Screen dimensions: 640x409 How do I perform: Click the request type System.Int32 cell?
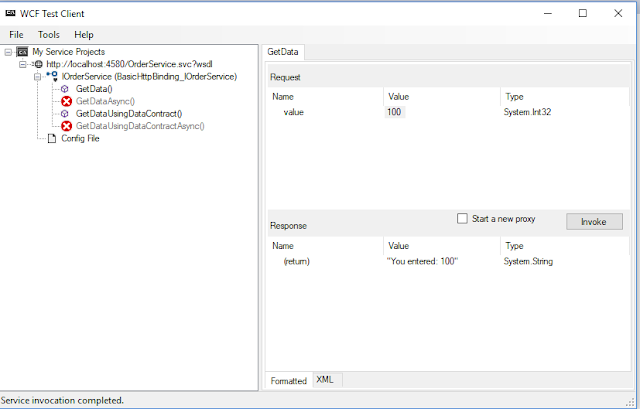[x=527, y=112]
